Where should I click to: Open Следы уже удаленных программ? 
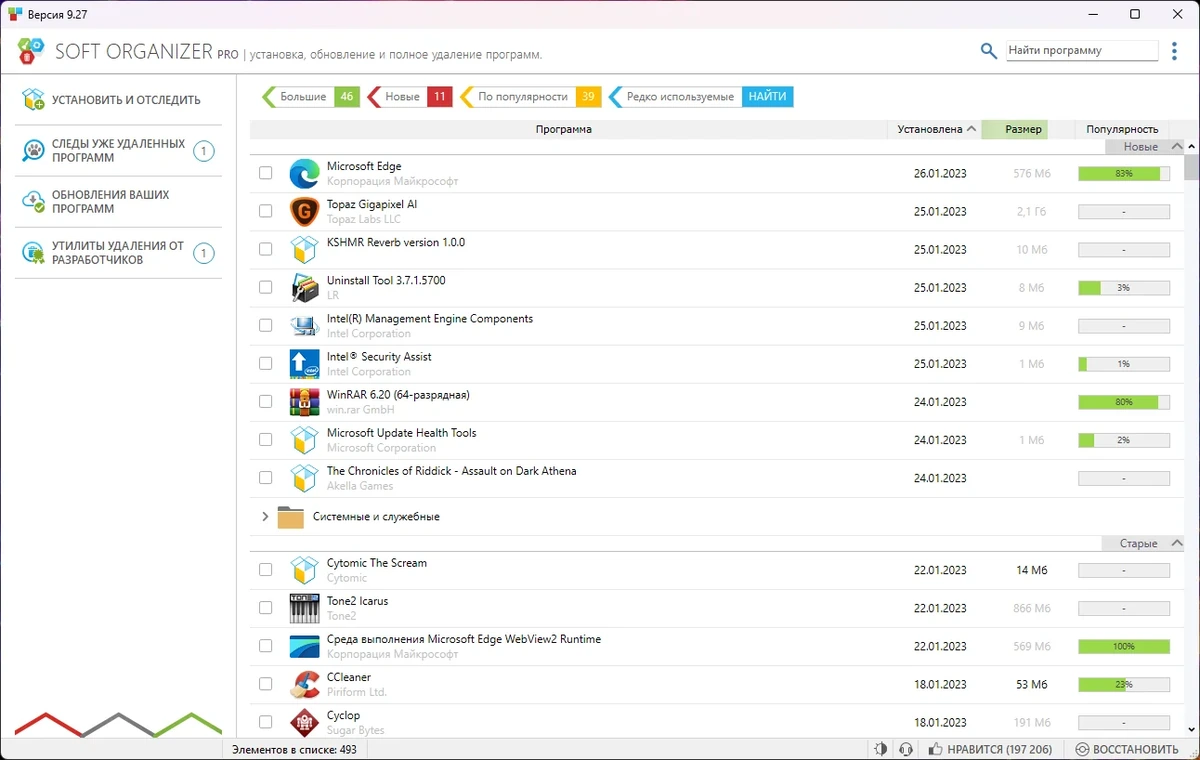(x=118, y=151)
